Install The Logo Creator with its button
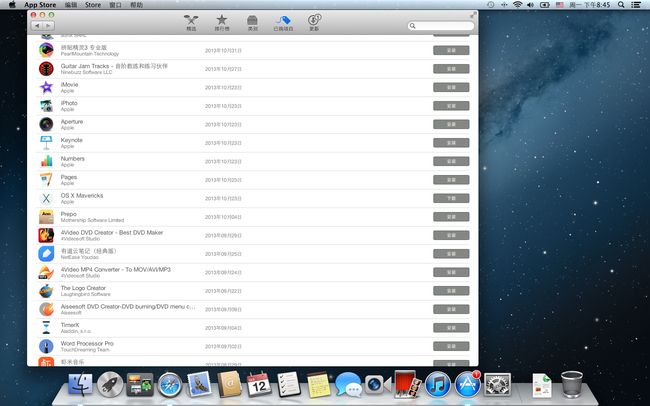The height and width of the screenshot is (406, 650). [x=451, y=291]
